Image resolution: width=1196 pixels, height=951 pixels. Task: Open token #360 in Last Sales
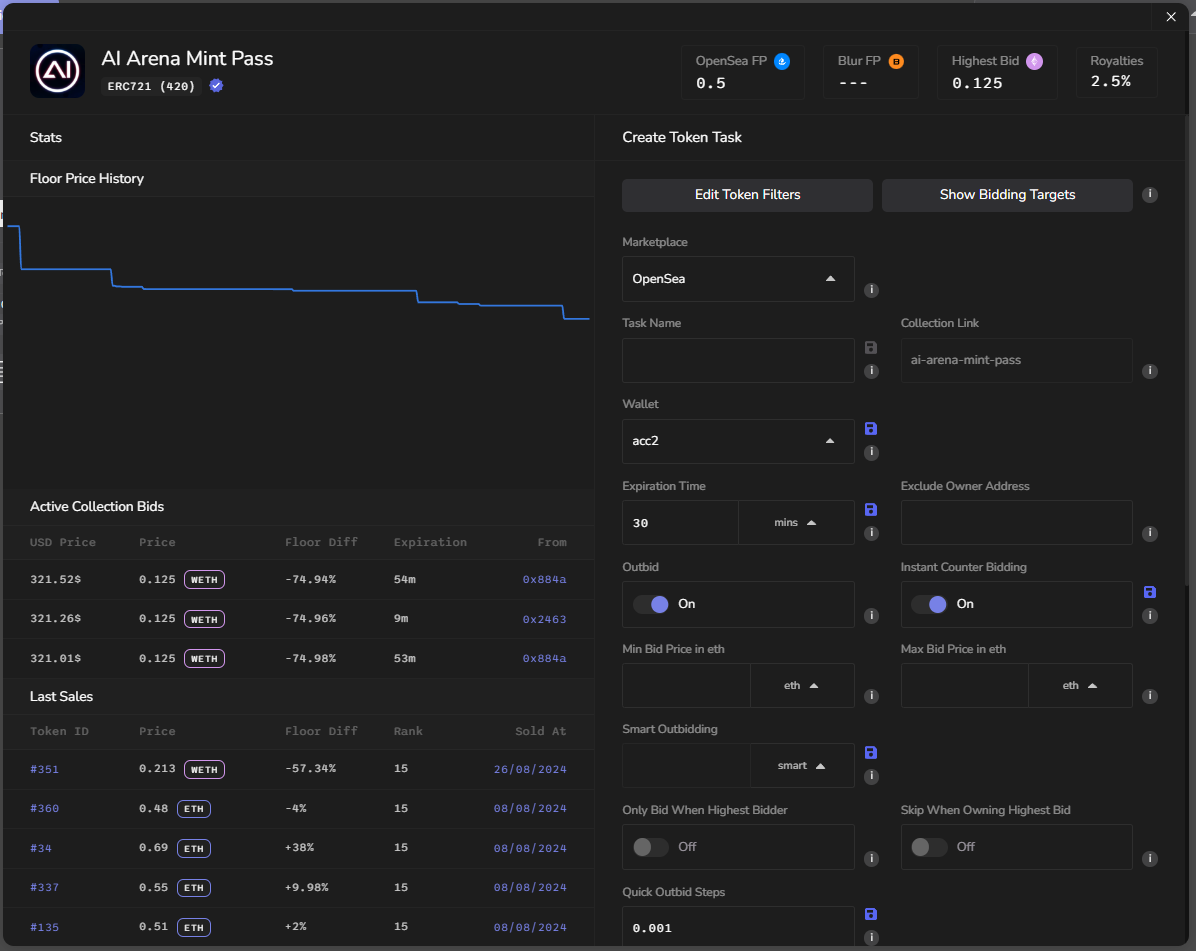point(44,808)
